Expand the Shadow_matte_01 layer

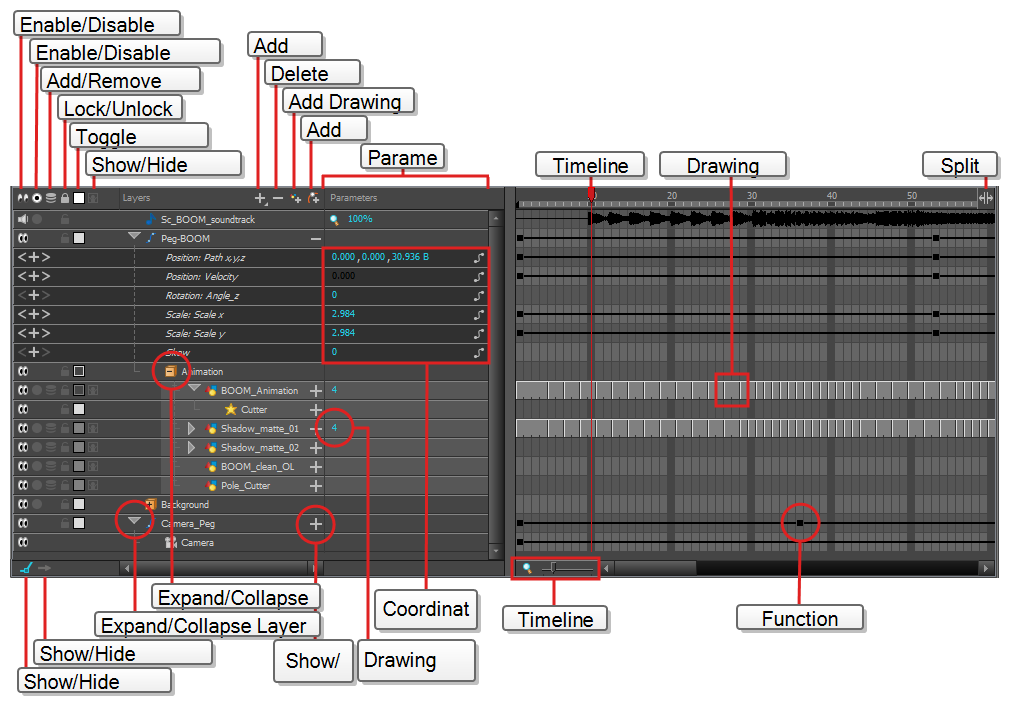[x=193, y=429]
